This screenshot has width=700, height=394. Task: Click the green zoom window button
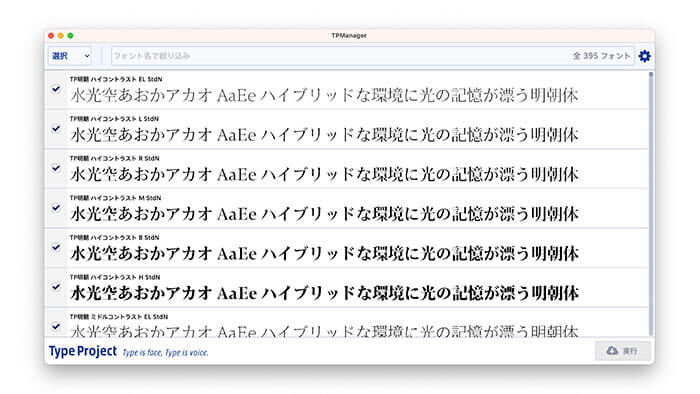70,36
